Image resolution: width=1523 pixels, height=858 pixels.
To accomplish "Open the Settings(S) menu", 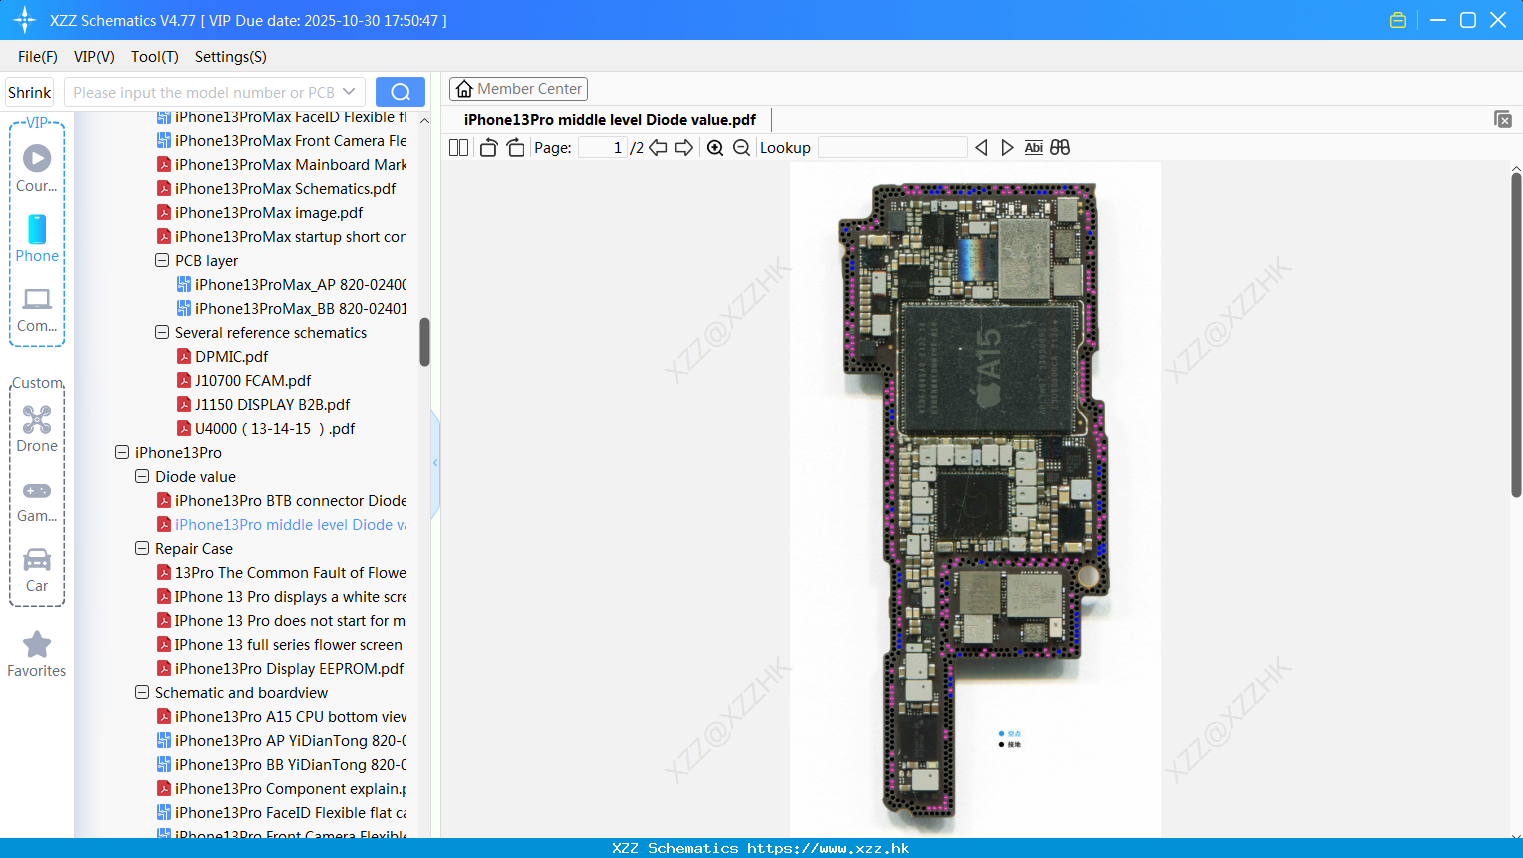I will pos(231,57).
